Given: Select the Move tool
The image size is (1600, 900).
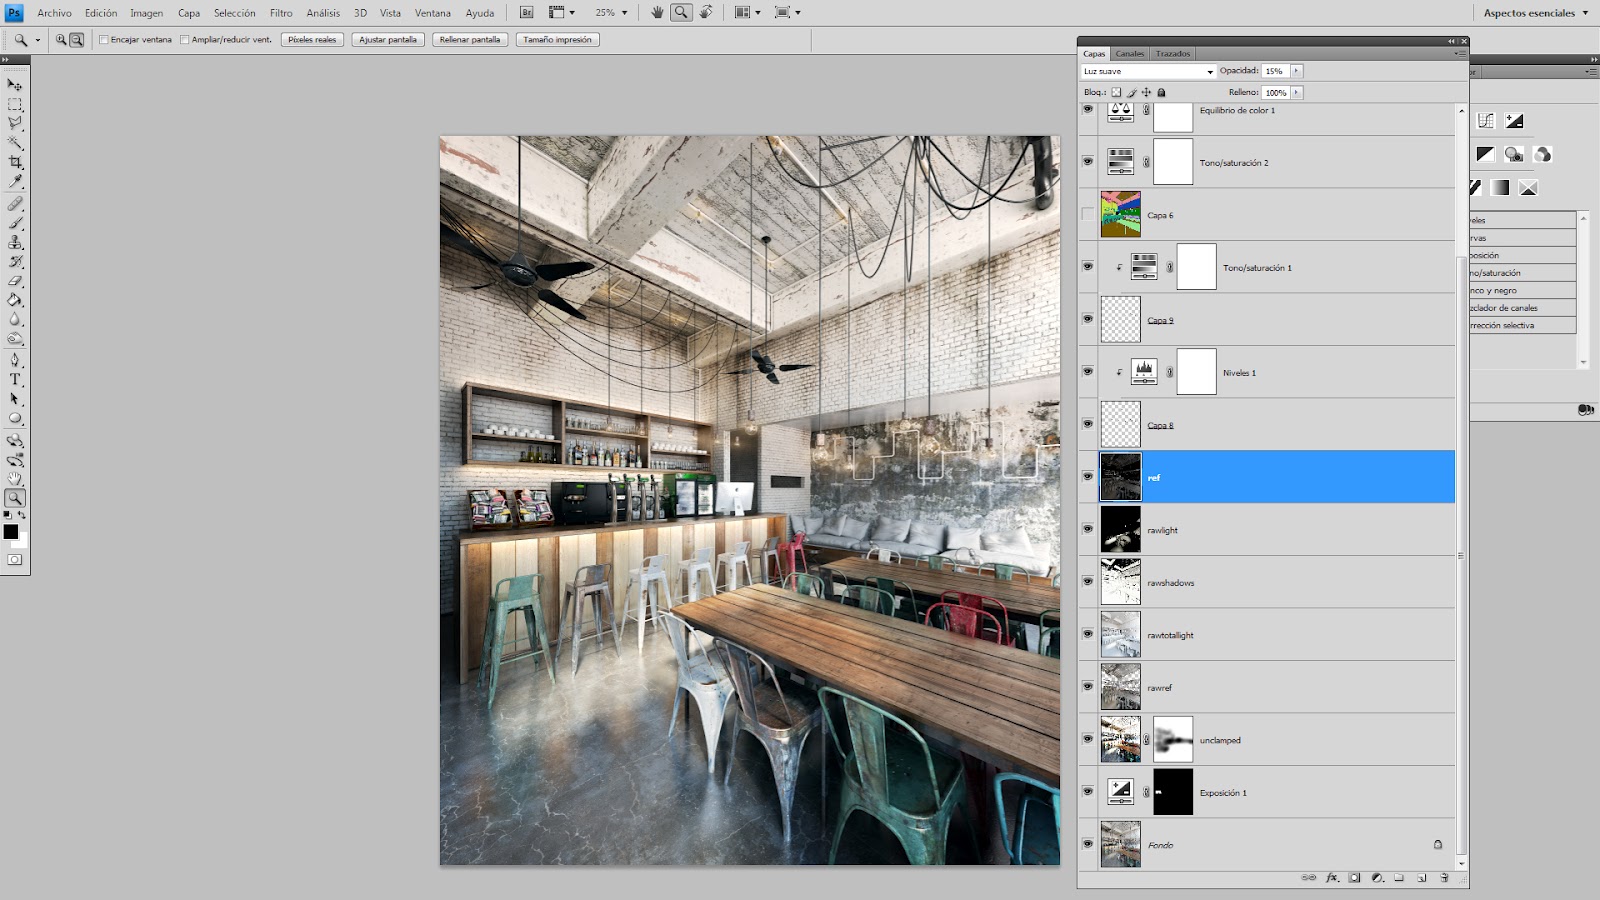Looking at the screenshot, I should click(15, 85).
